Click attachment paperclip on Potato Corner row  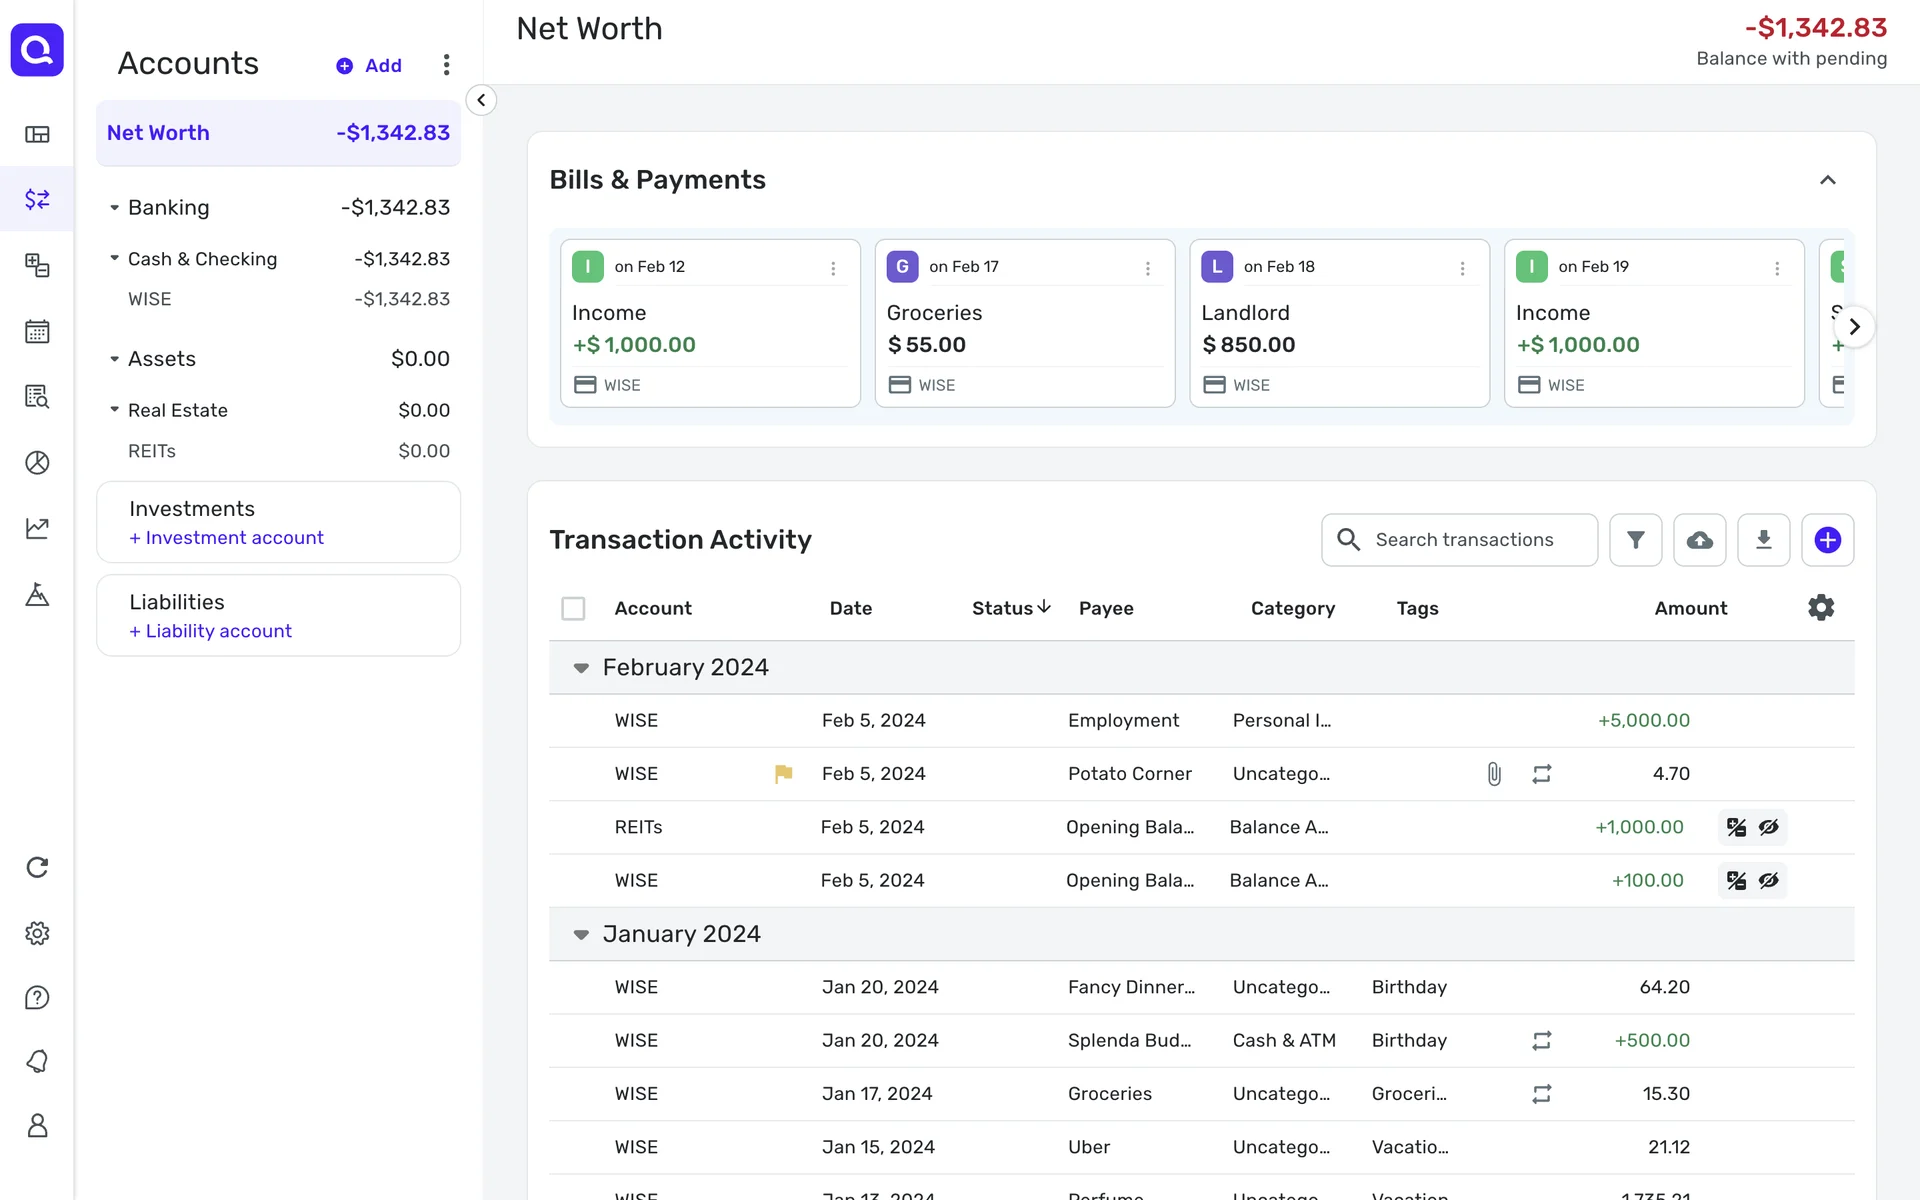[1493, 774]
